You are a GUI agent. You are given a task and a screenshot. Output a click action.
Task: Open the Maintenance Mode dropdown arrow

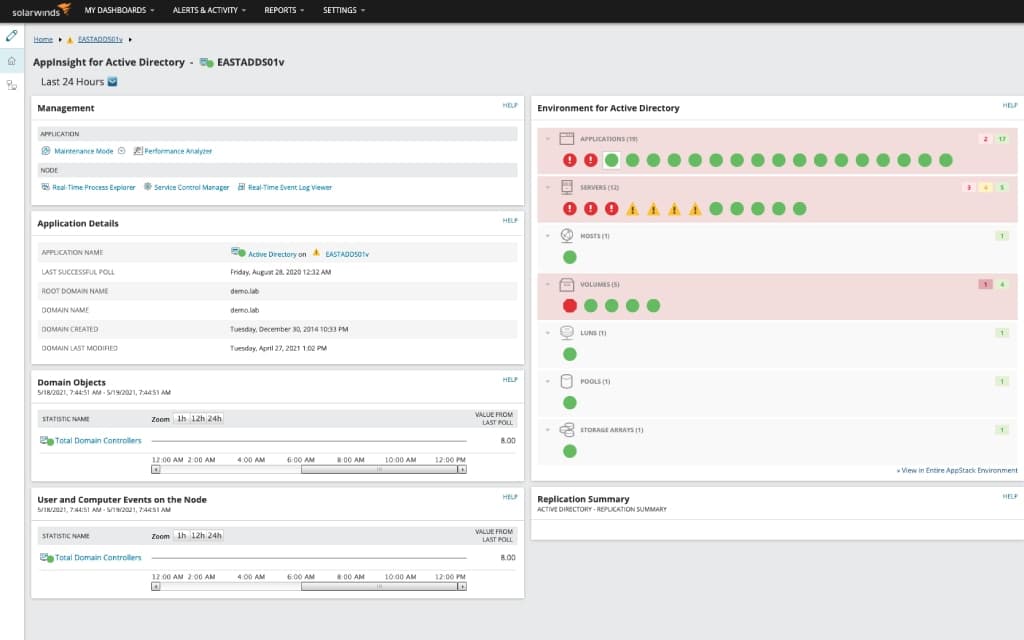121,150
